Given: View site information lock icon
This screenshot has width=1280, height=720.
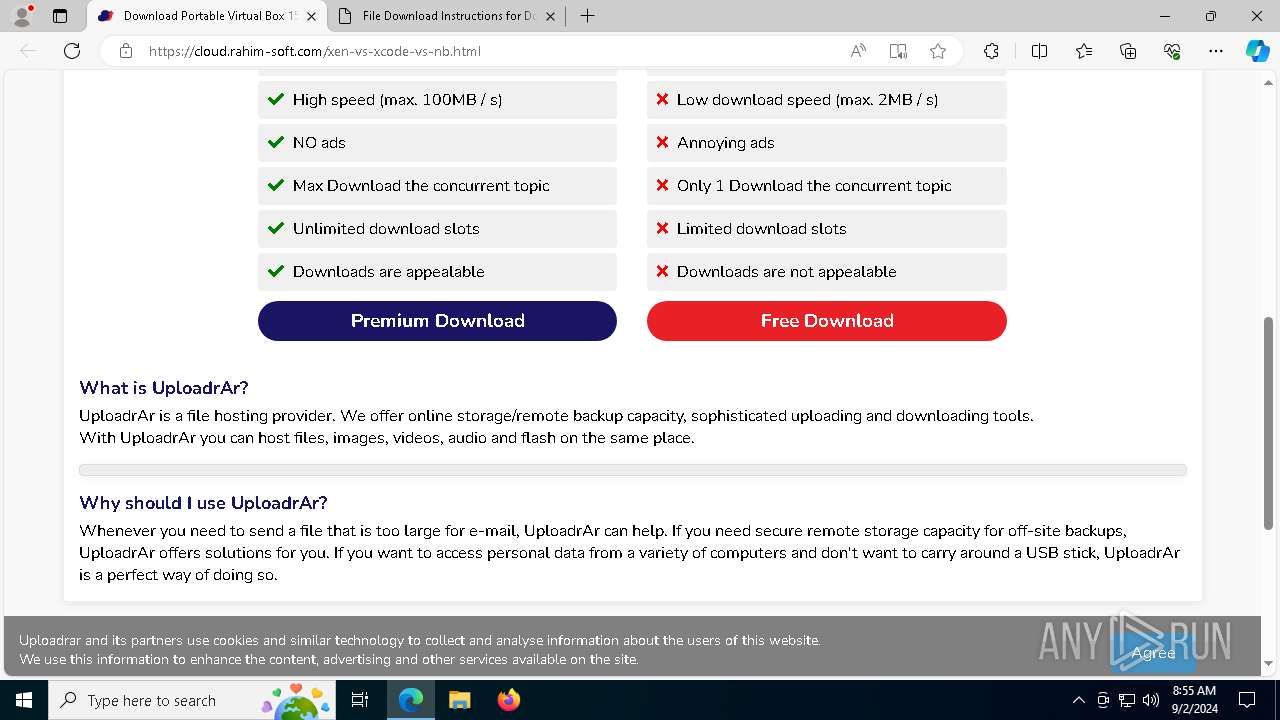Looking at the screenshot, I should click(x=125, y=51).
